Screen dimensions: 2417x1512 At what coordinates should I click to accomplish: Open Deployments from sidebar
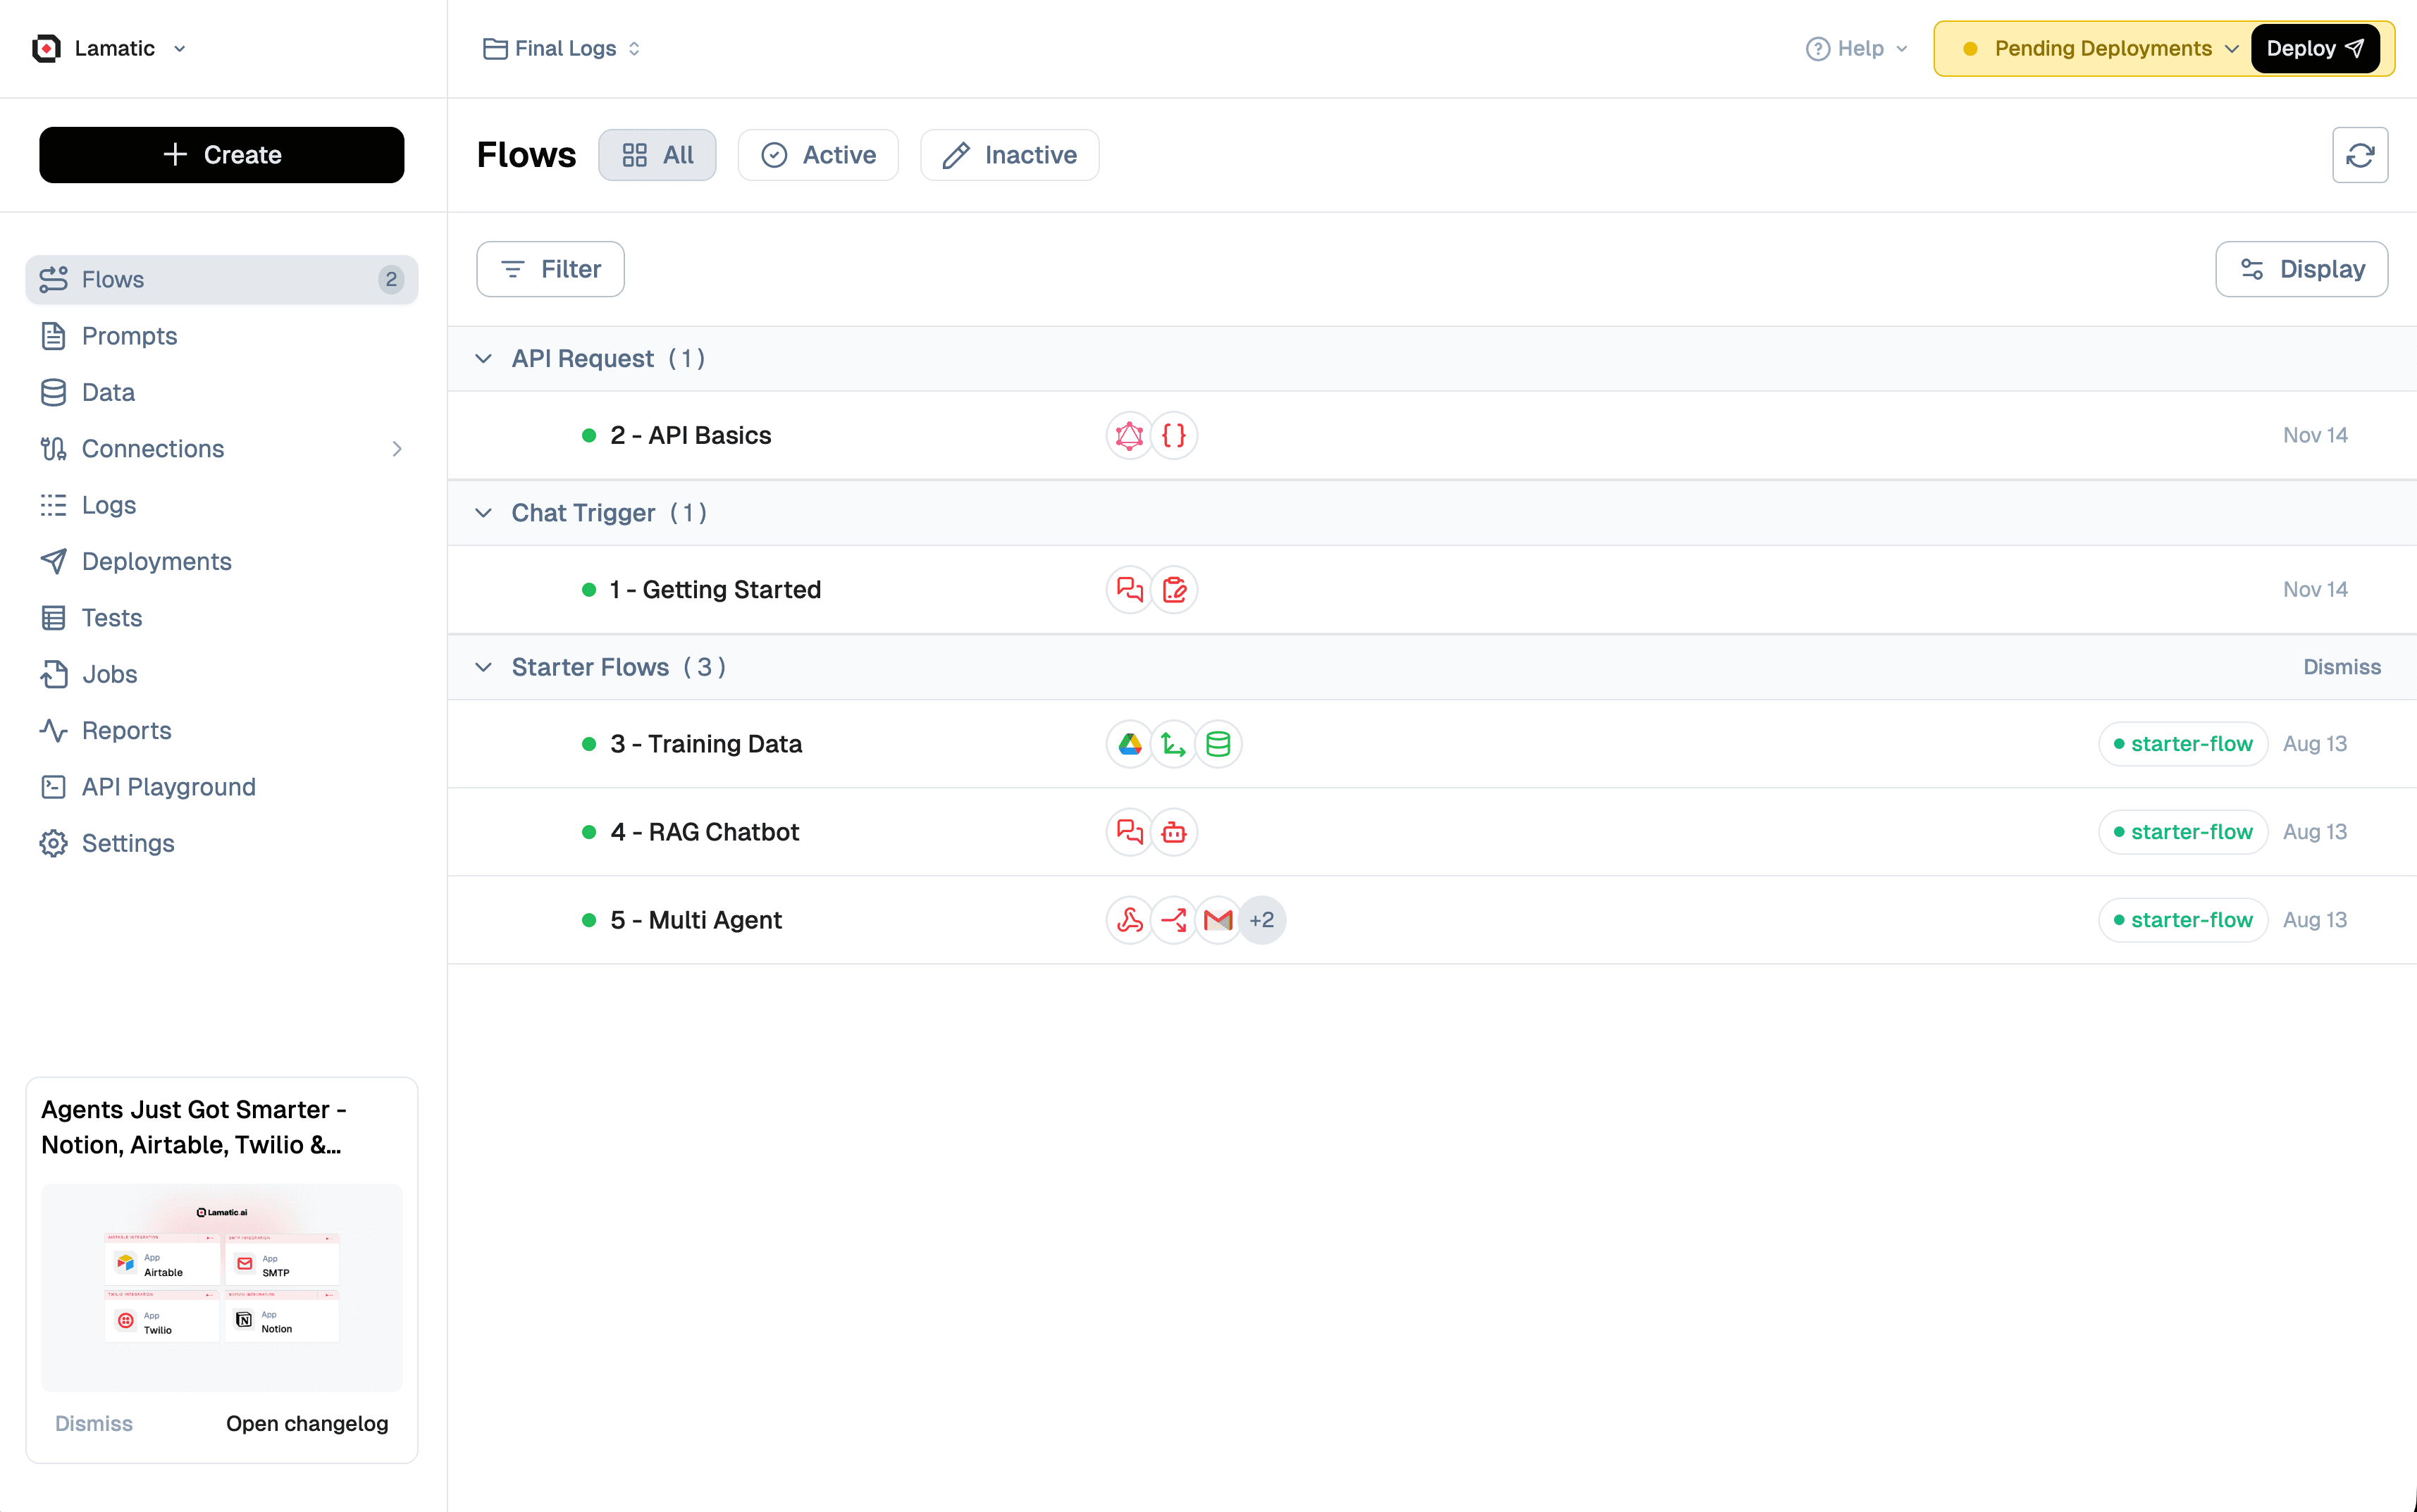(156, 561)
